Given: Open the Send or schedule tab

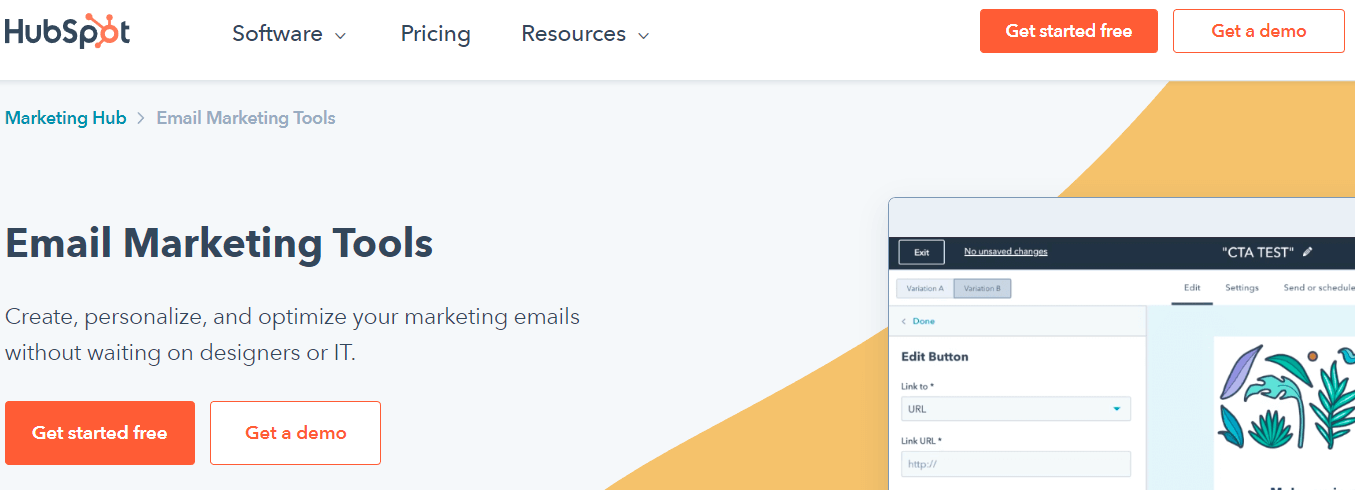Looking at the screenshot, I should coord(1318,288).
